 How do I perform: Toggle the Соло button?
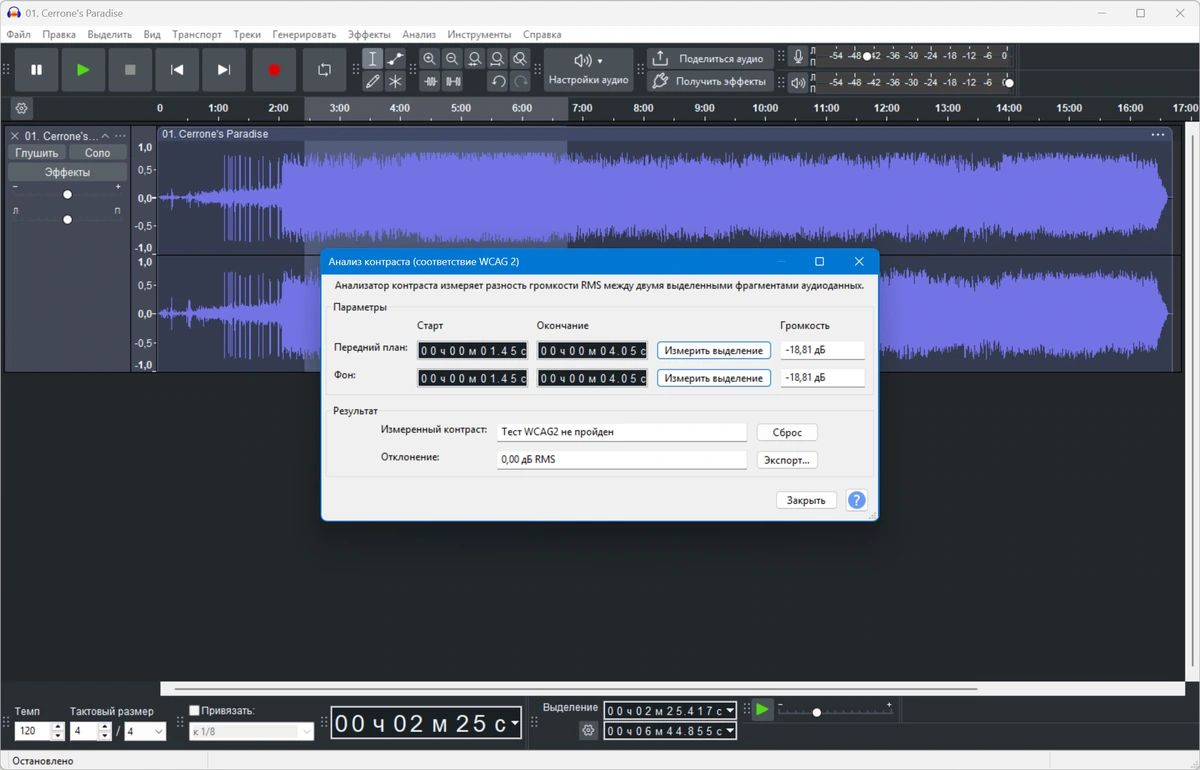(98, 153)
